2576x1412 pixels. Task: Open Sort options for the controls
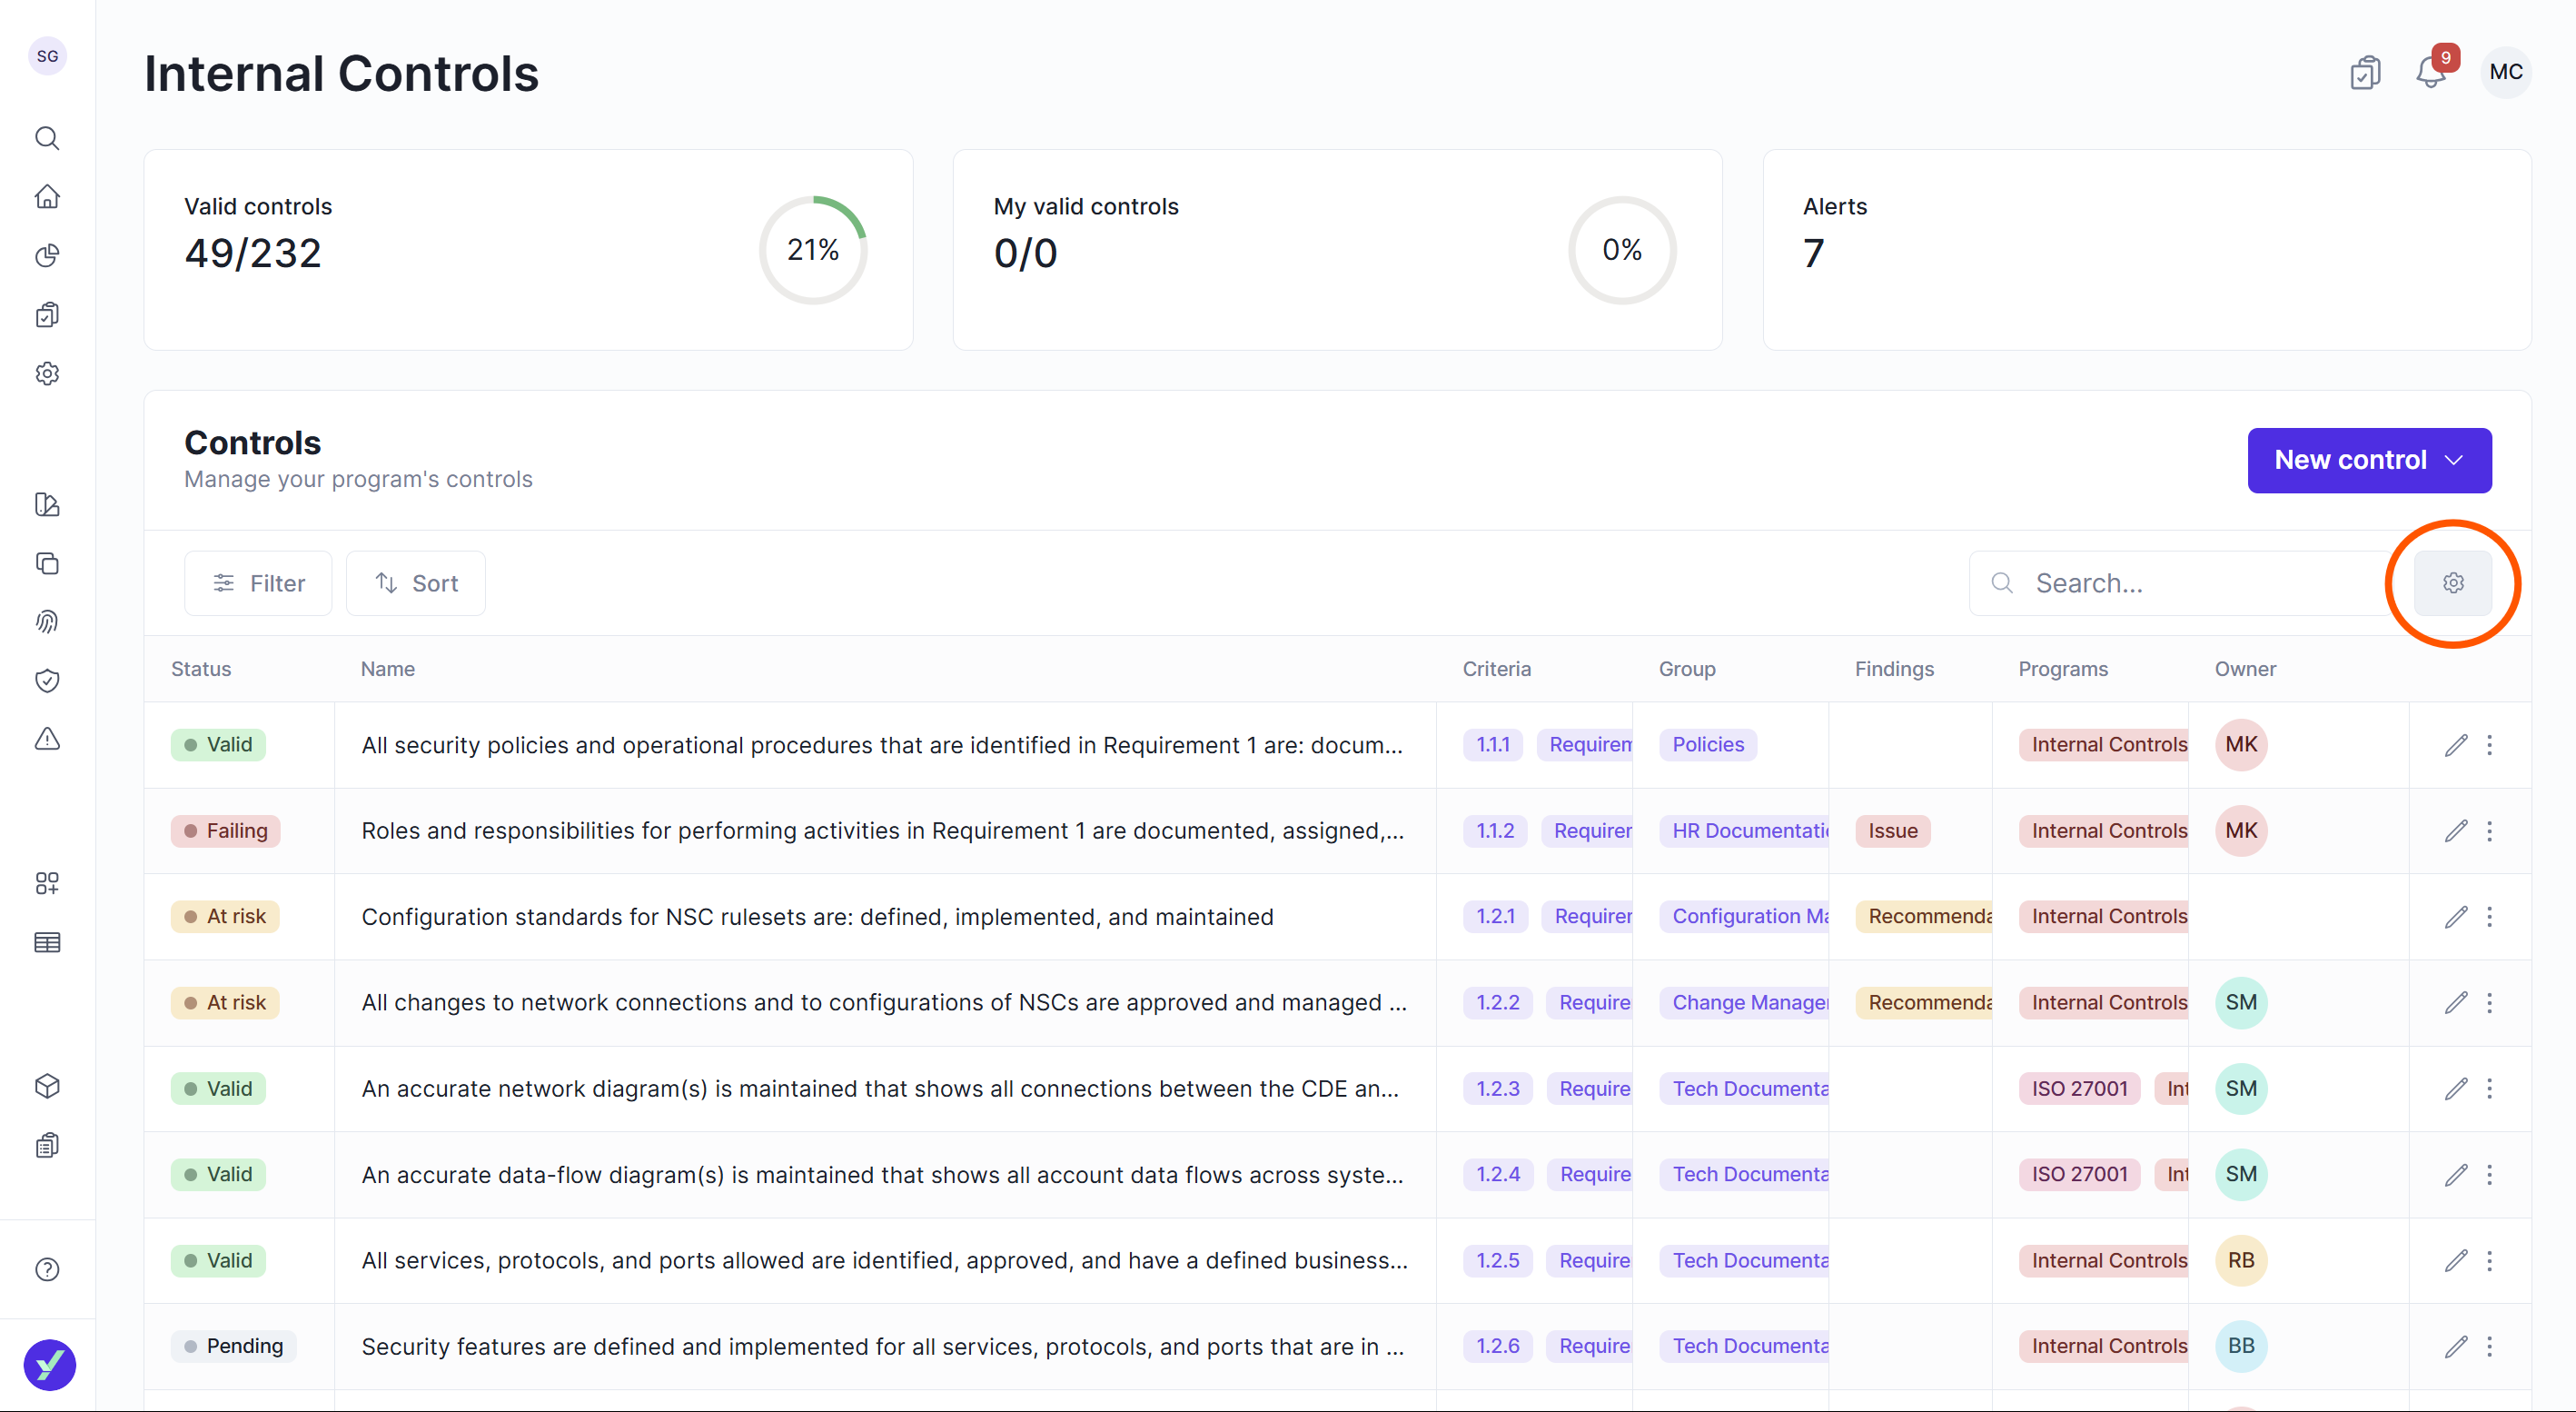pos(415,583)
